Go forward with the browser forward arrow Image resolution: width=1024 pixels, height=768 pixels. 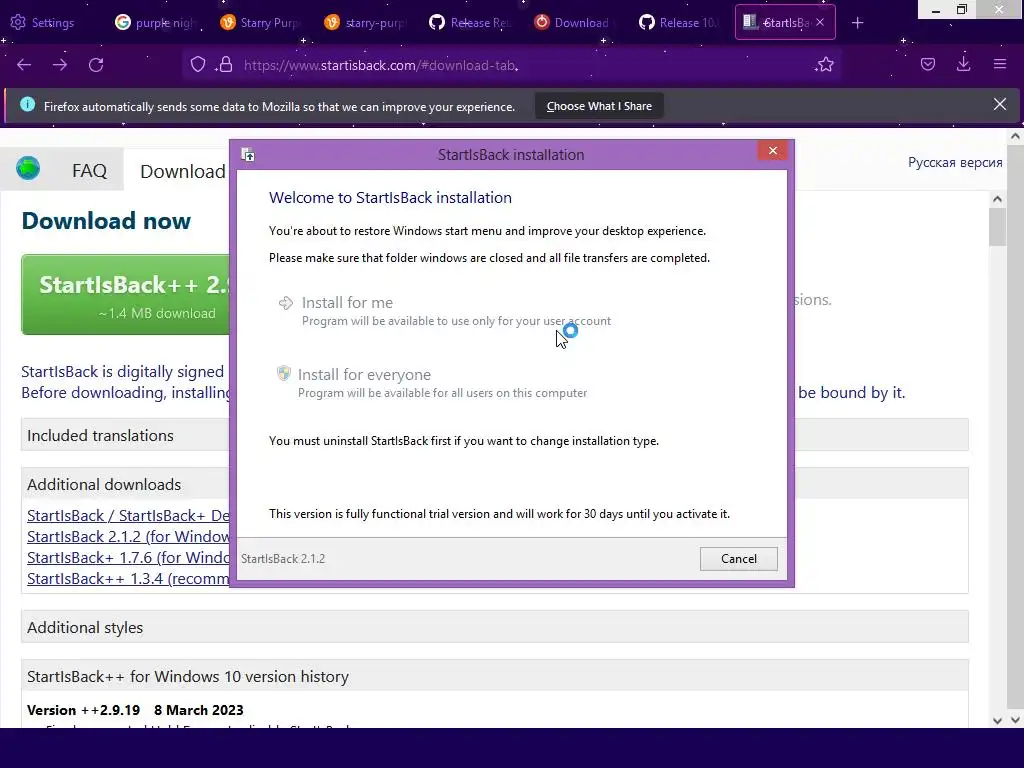point(60,65)
